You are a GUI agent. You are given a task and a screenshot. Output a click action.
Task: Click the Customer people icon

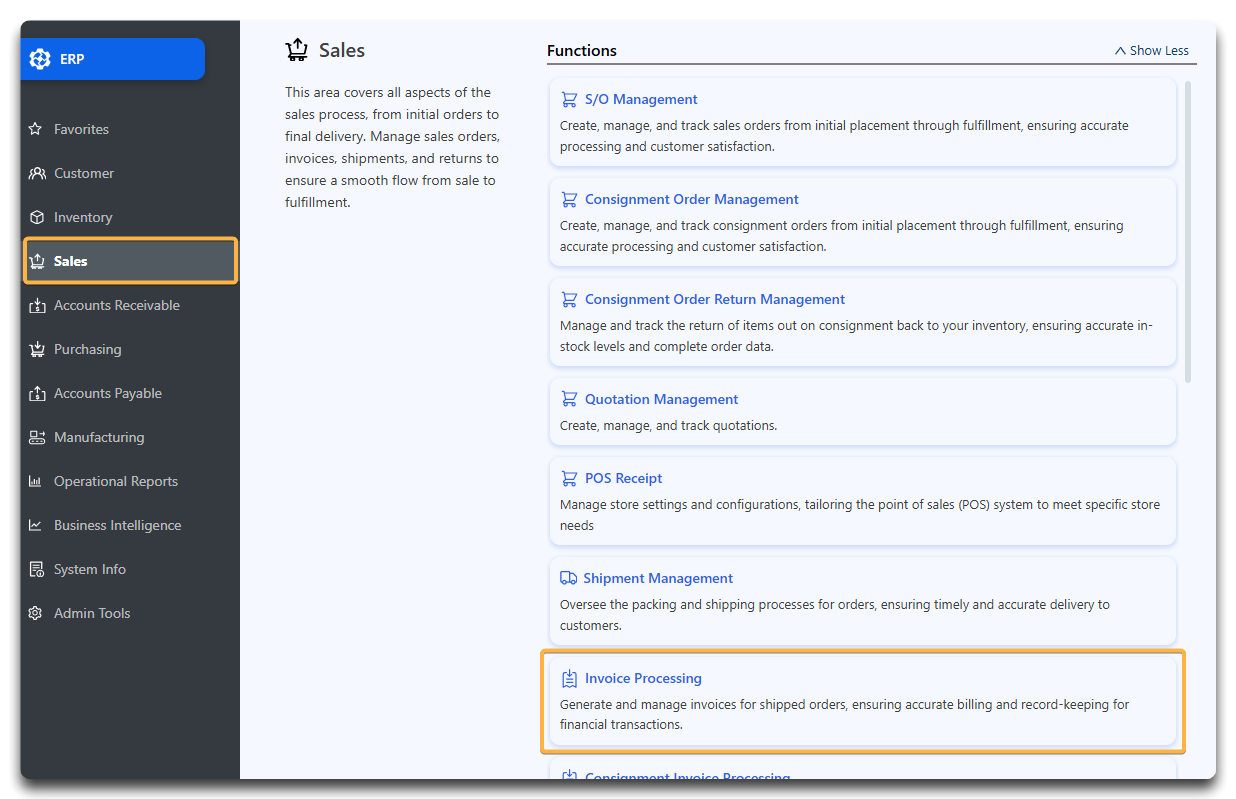[37, 173]
